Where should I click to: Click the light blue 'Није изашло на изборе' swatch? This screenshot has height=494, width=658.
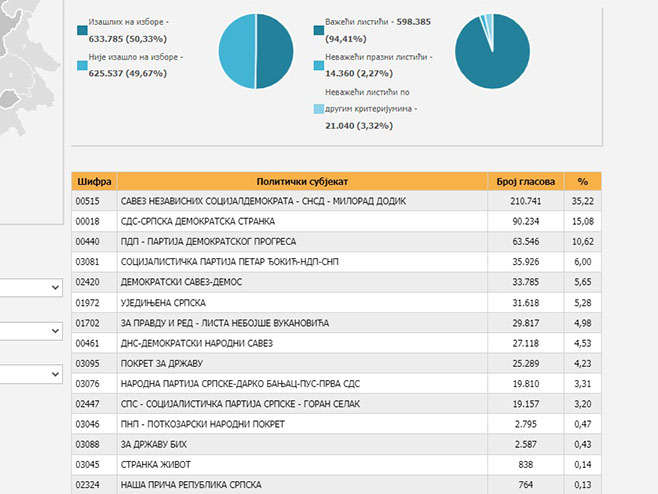tap(82, 65)
